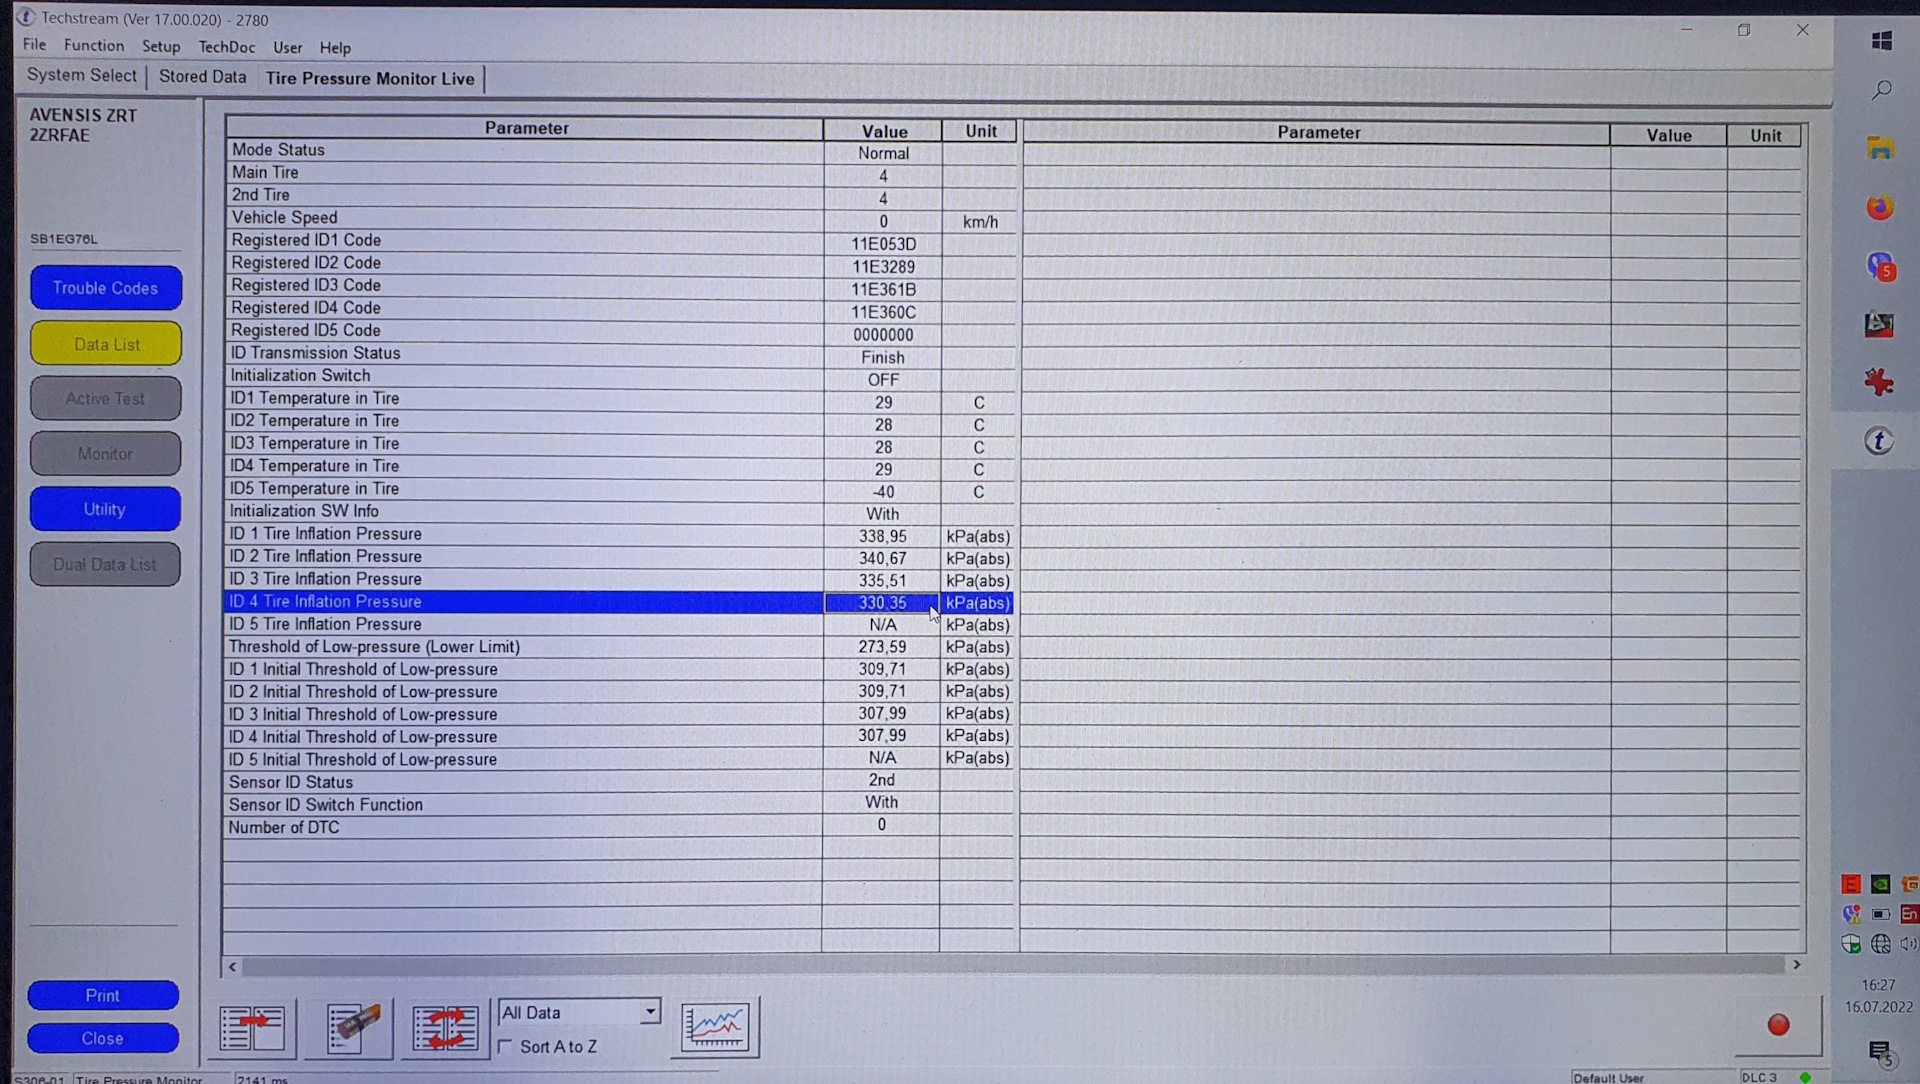Click the Close button
Viewport: 1920px width, 1084px height.
click(102, 1038)
